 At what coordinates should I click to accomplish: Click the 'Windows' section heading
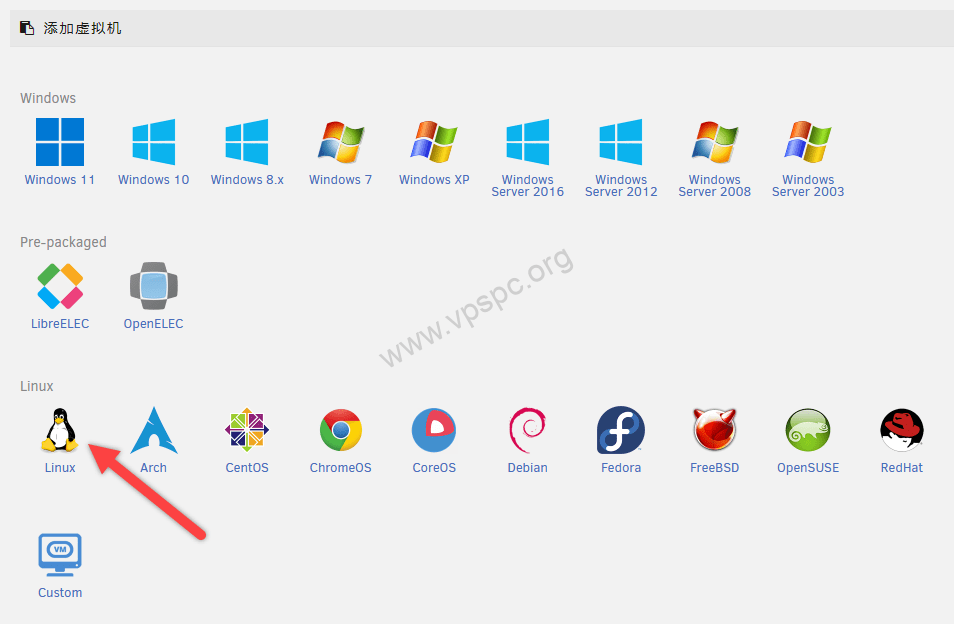click(48, 98)
